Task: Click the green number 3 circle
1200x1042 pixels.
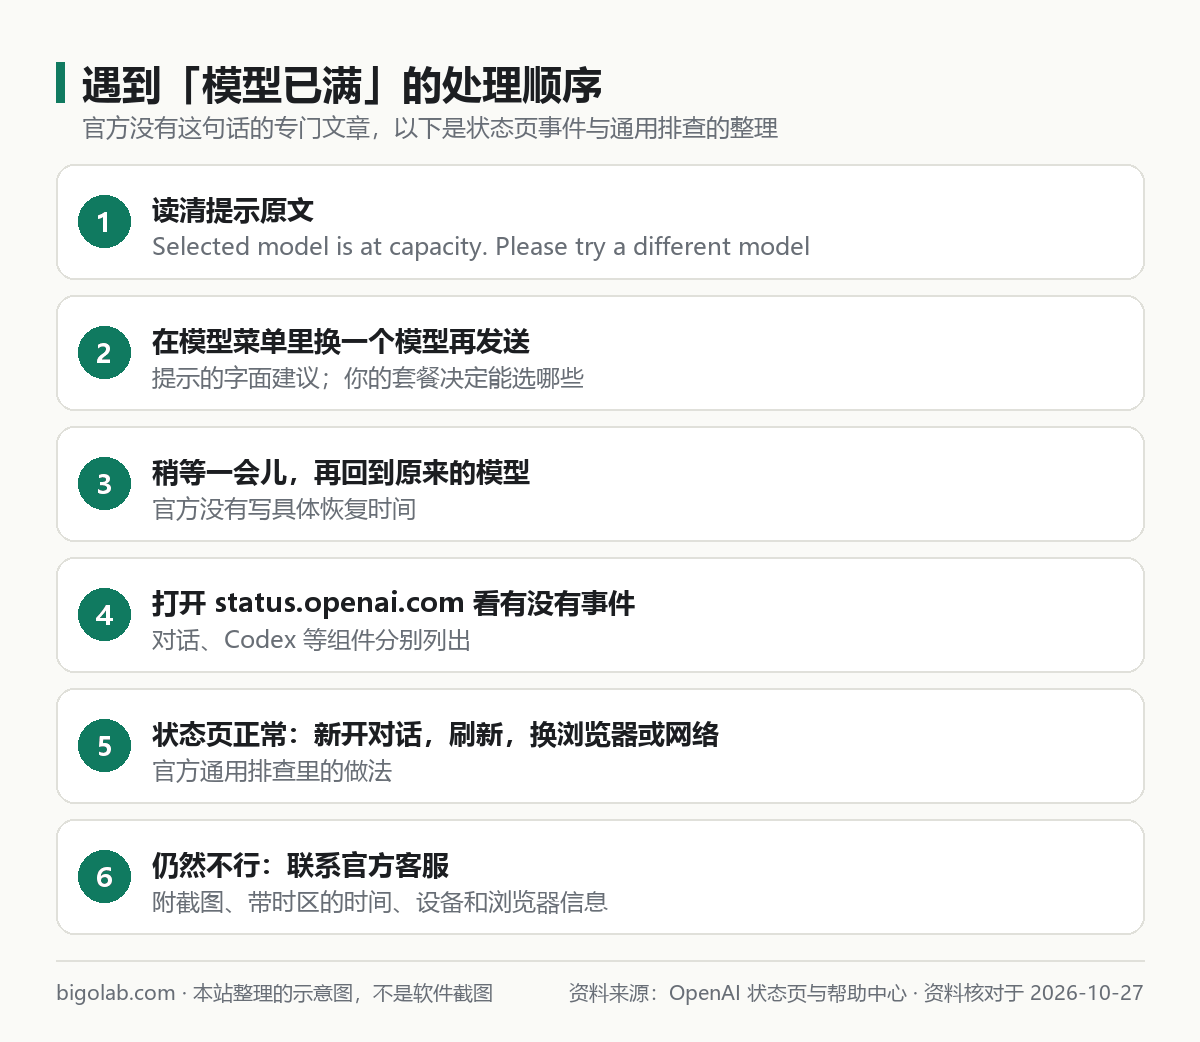Action: tap(104, 484)
